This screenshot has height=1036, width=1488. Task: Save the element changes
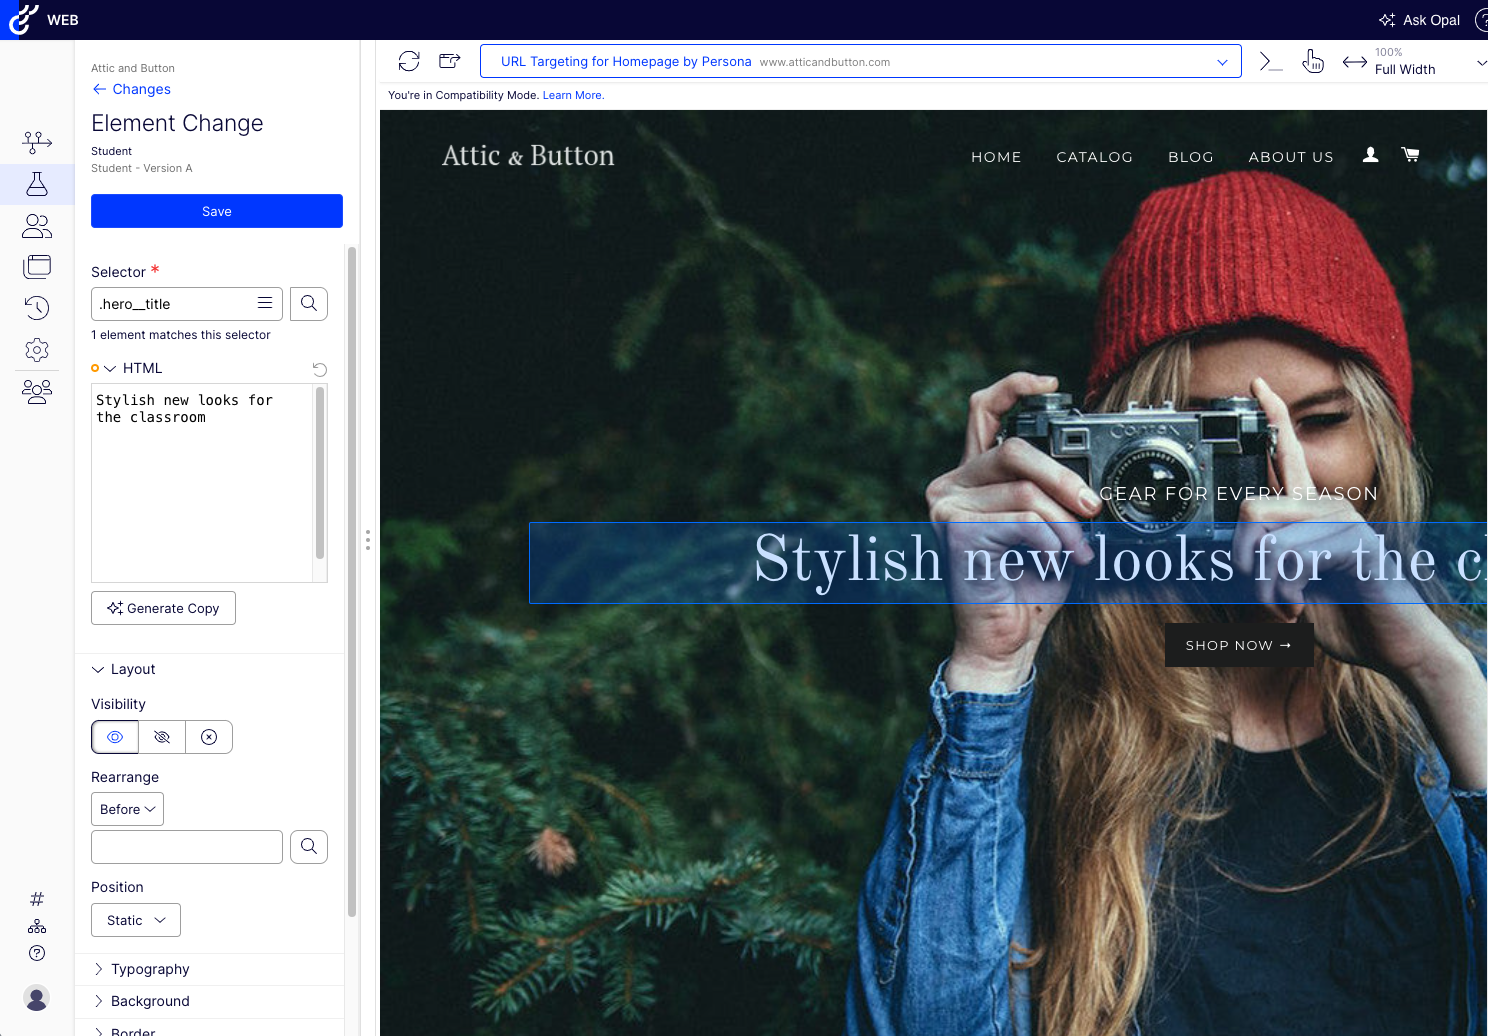216,211
